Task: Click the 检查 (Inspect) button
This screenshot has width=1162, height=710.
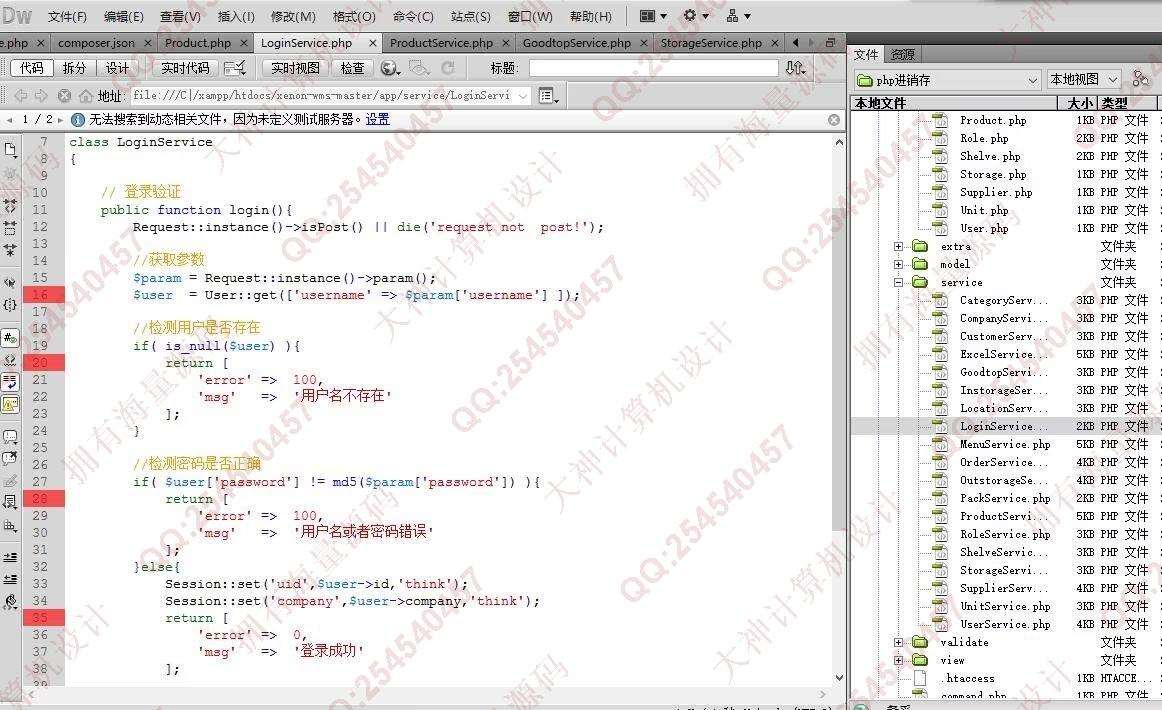Action: [353, 68]
